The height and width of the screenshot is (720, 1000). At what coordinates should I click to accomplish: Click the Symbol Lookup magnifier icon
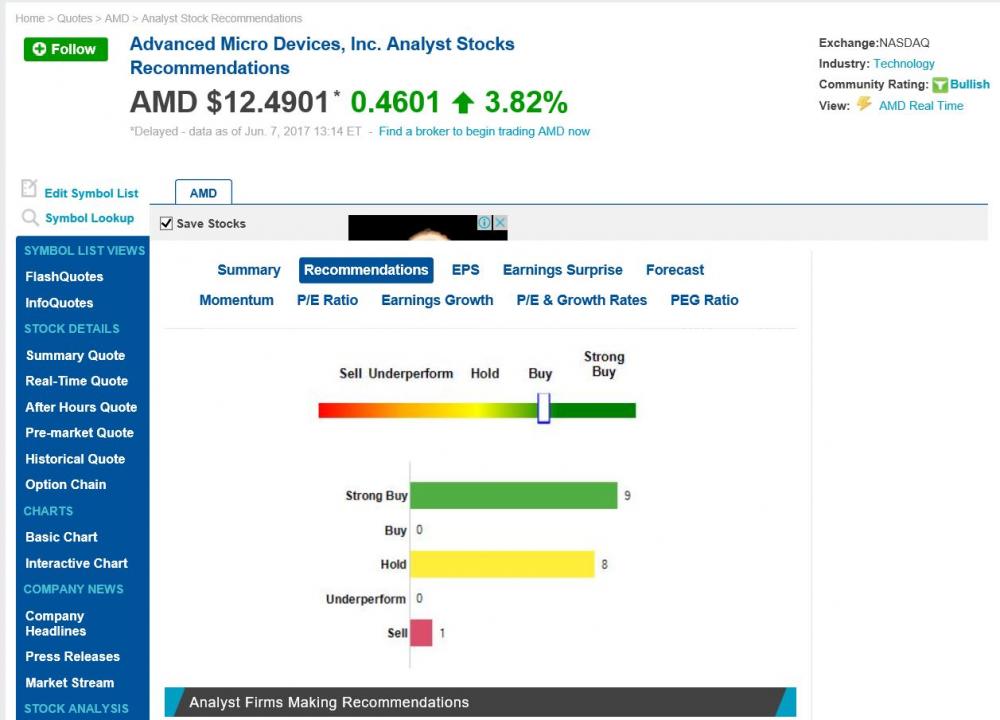(29, 217)
